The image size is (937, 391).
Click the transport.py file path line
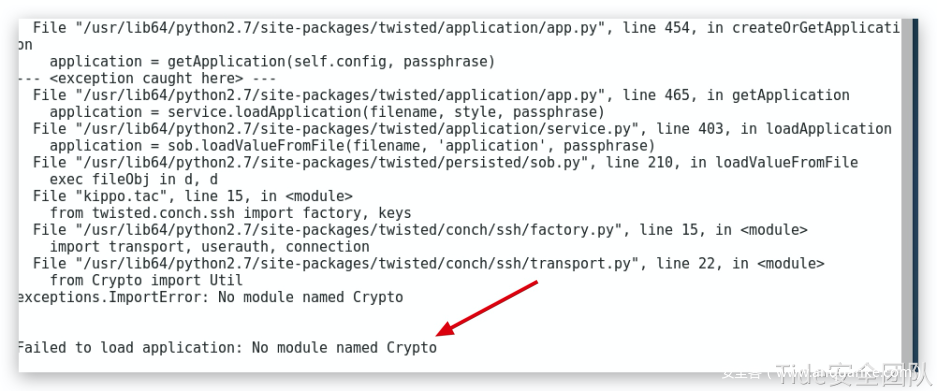tap(428, 264)
